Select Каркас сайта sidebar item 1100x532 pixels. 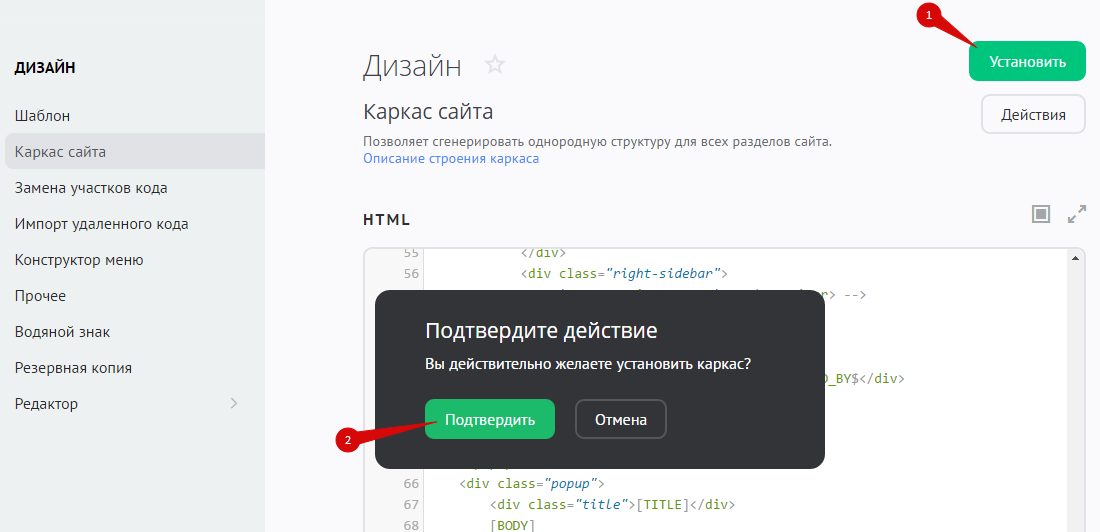click(x=60, y=152)
